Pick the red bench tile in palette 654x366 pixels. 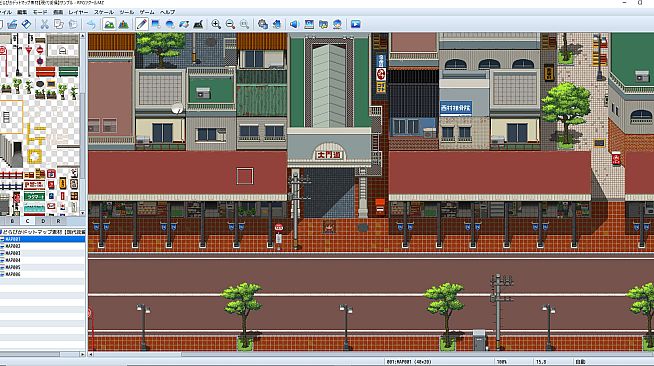click(45, 72)
